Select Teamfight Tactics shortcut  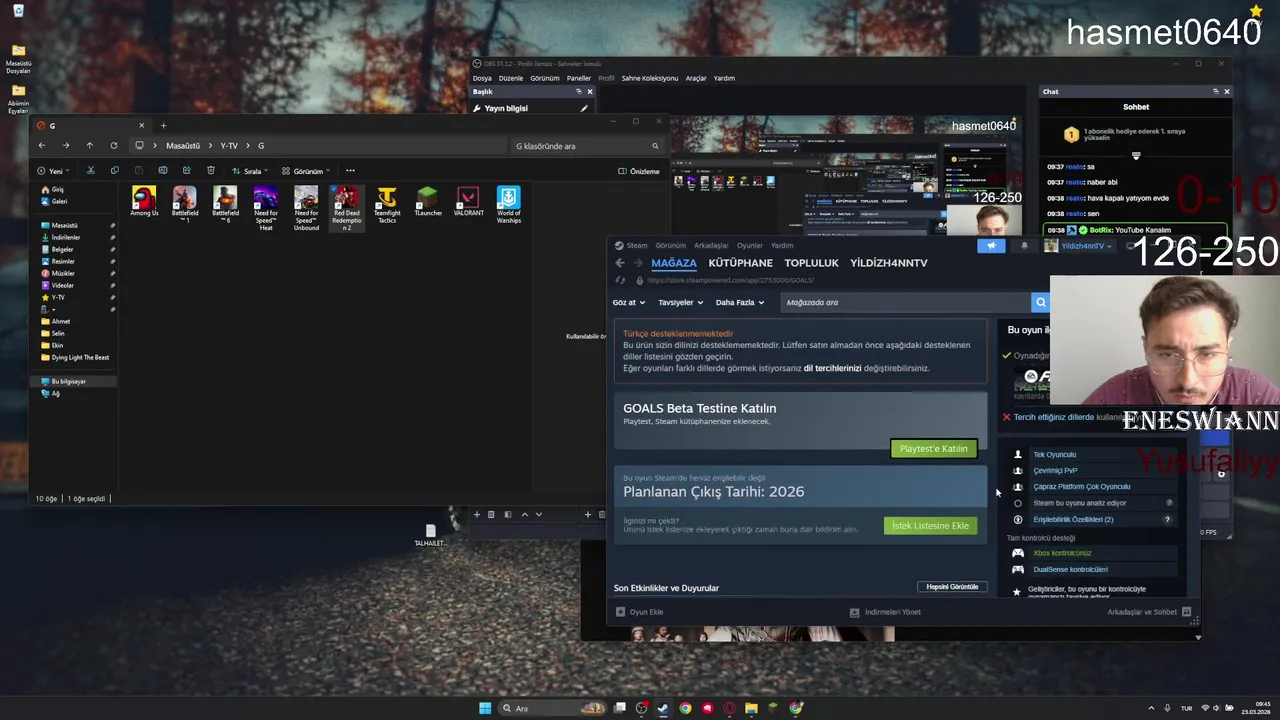tap(387, 204)
